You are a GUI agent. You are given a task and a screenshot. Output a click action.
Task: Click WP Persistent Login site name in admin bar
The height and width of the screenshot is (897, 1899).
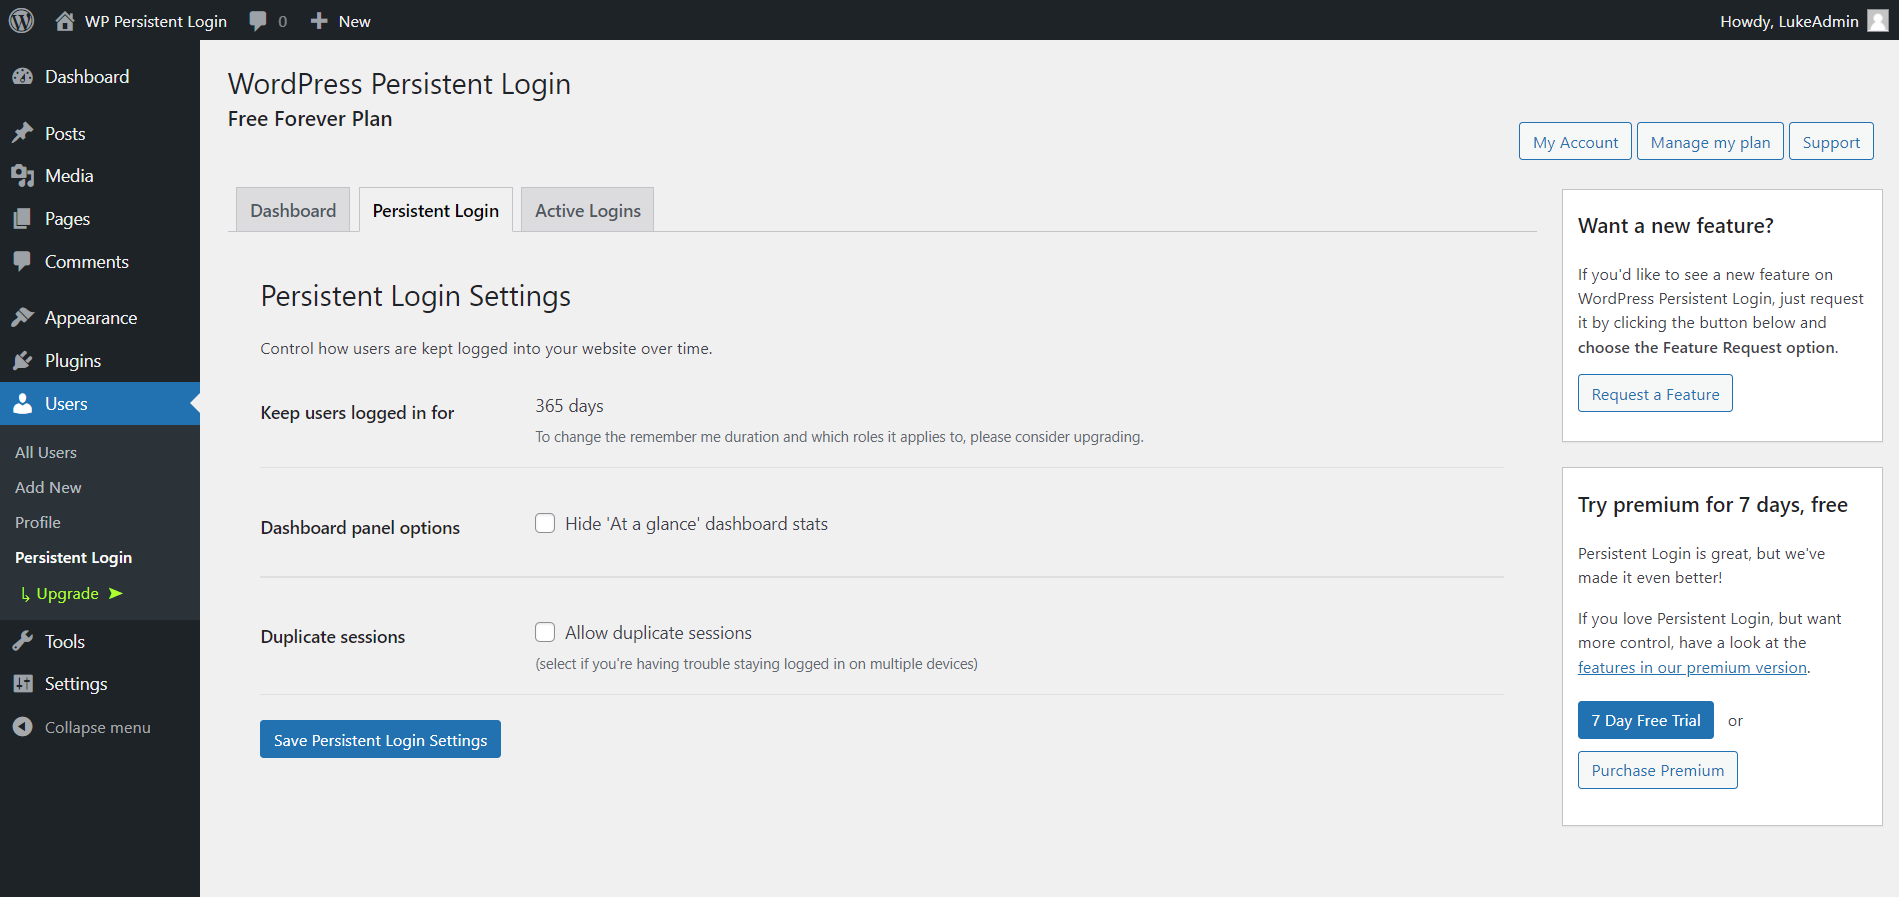click(x=156, y=21)
